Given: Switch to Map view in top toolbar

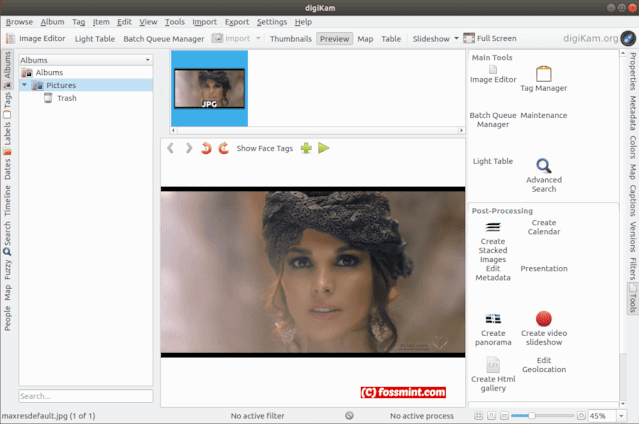Looking at the screenshot, I should tap(365, 38).
